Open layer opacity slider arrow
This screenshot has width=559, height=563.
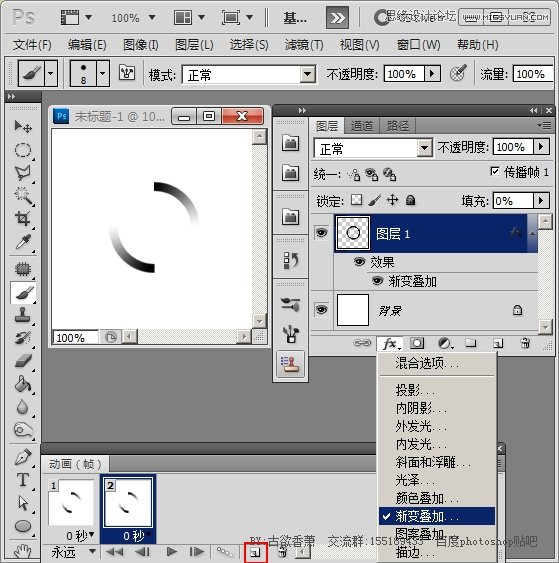click(x=541, y=146)
